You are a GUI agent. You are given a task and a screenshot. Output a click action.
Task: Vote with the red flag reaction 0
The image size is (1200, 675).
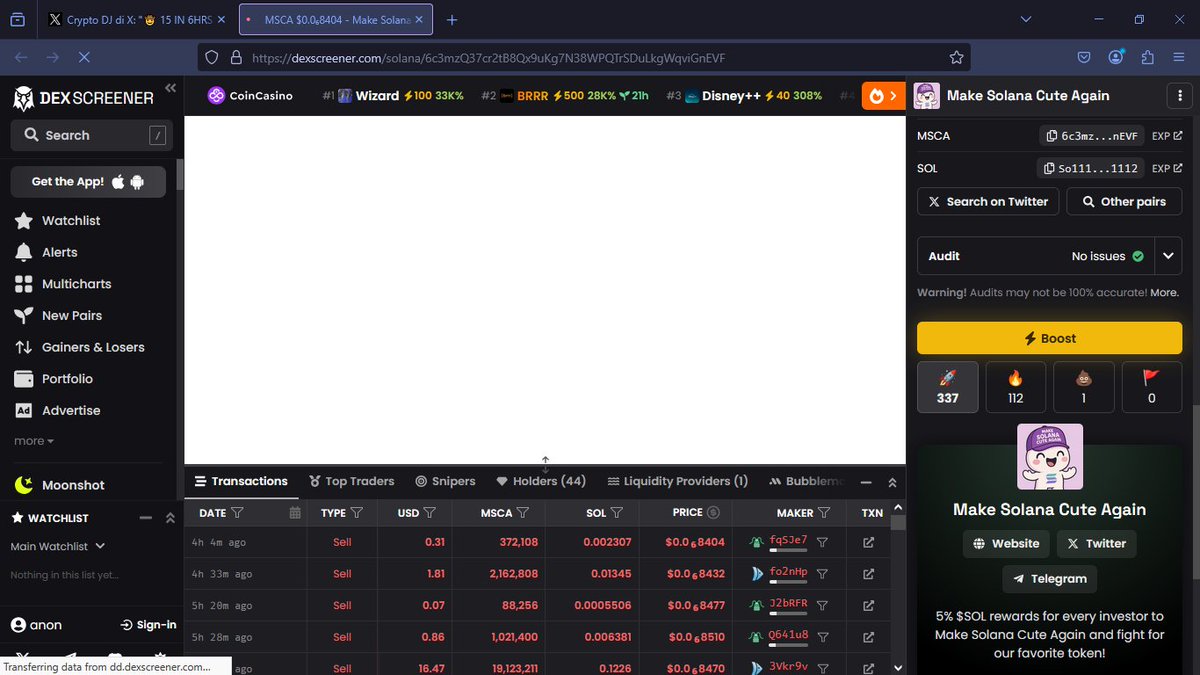1151,387
